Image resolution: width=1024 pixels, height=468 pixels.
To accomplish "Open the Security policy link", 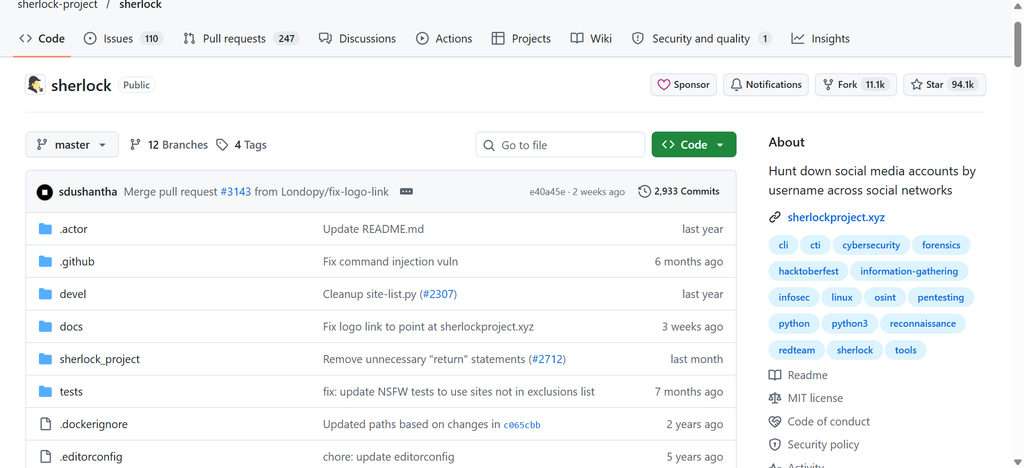I will (x=814, y=445).
